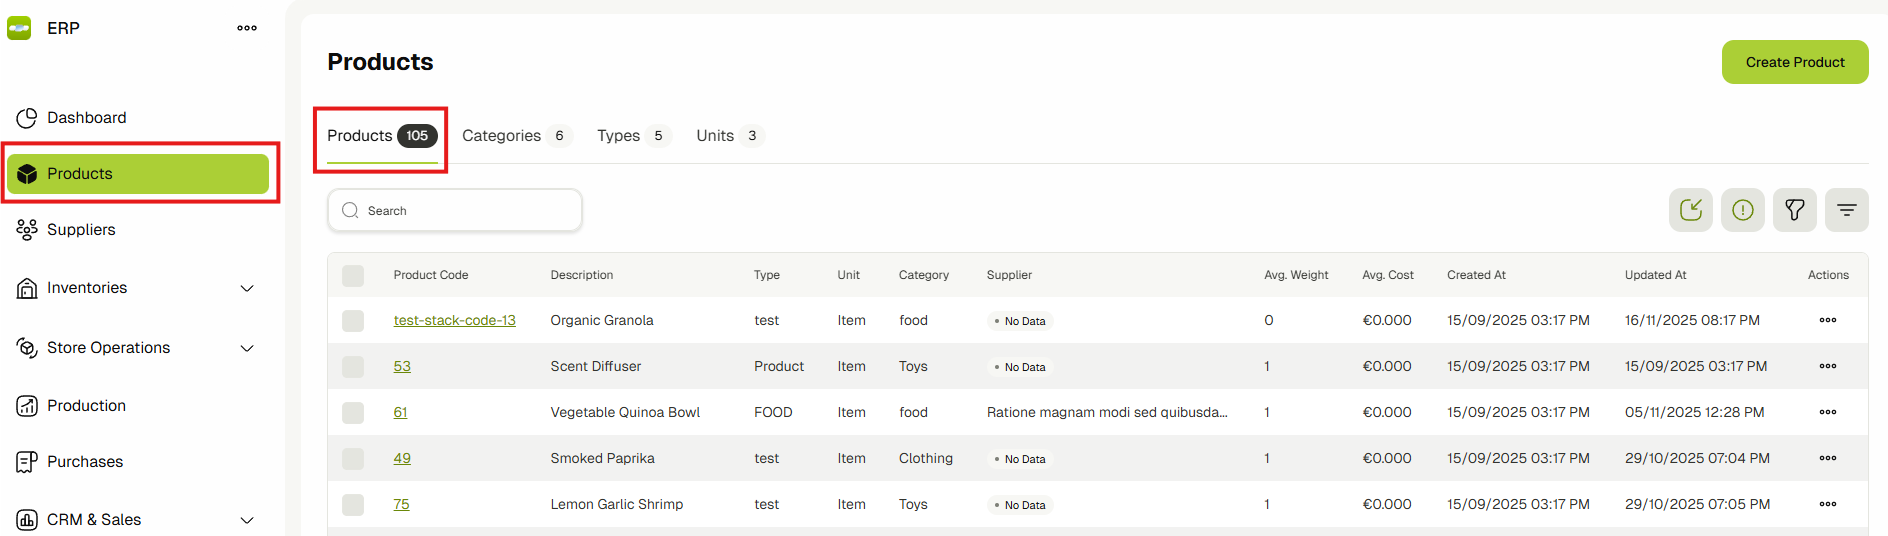The image size is (1888, 536).
Task: Click the Create Product button
Action: click(x=1794, y=62)
